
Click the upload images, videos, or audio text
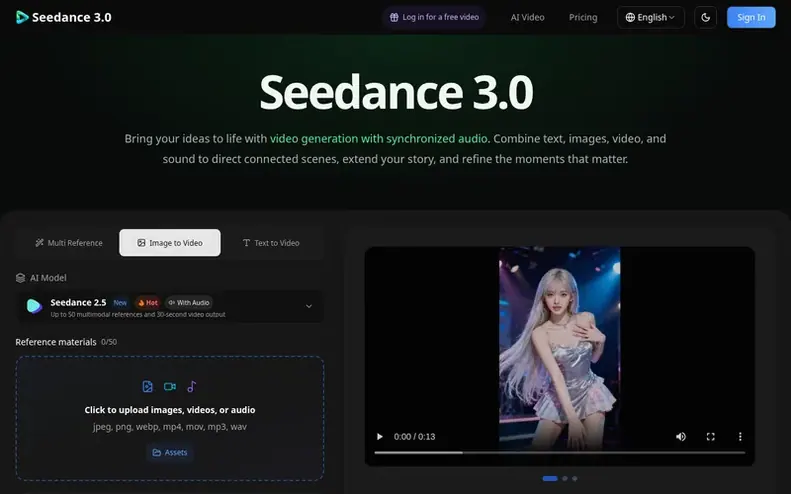point(170,410)
